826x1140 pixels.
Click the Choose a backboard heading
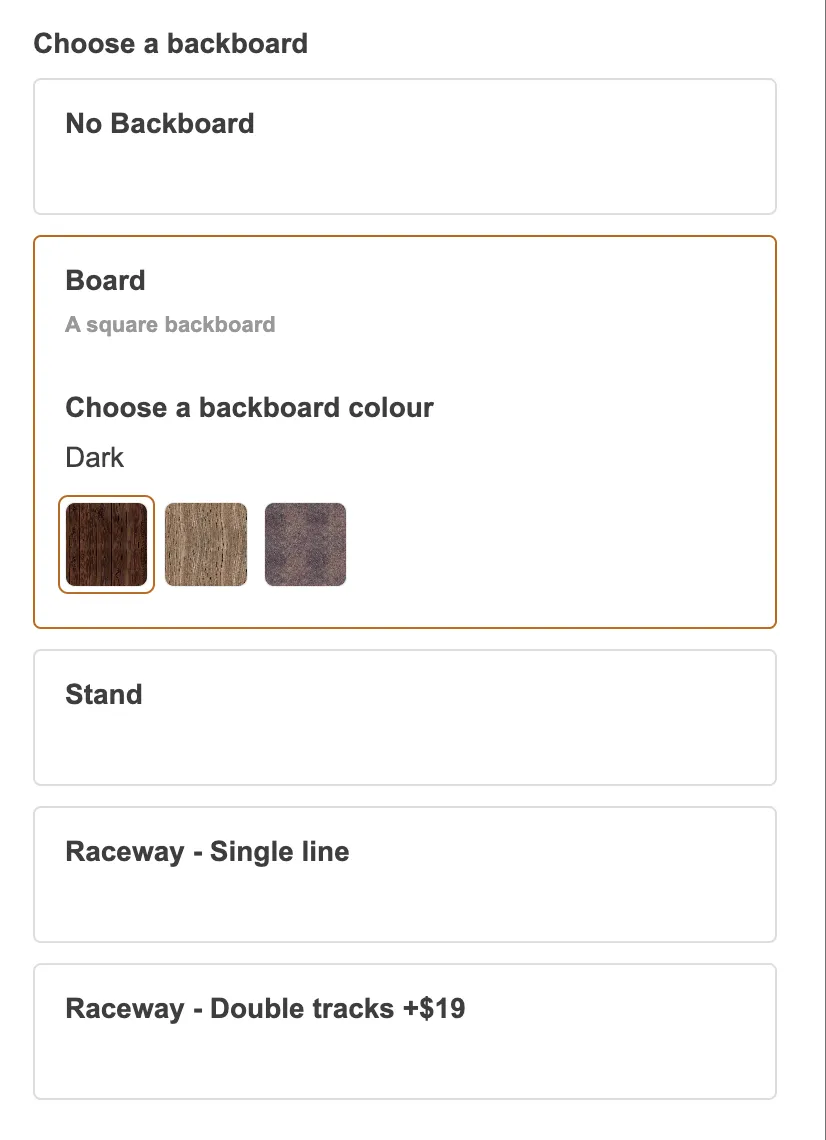pos(170,44)
